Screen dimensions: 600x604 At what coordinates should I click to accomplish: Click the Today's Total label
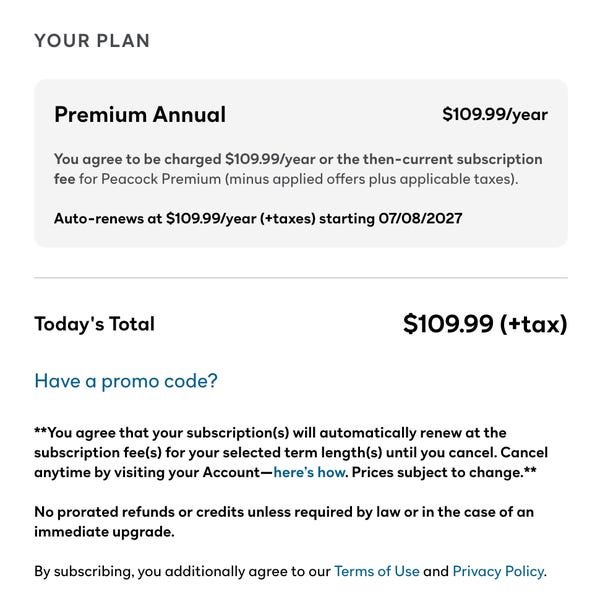coord(95,324)
